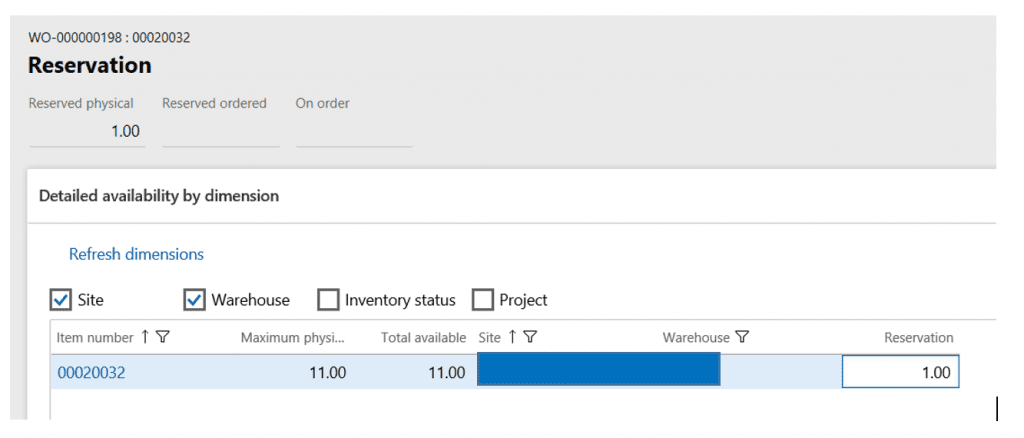Viewport: 1024px width, 438px height.
Task: Open the Warehouse column filter icon
Action: point(743,338)
